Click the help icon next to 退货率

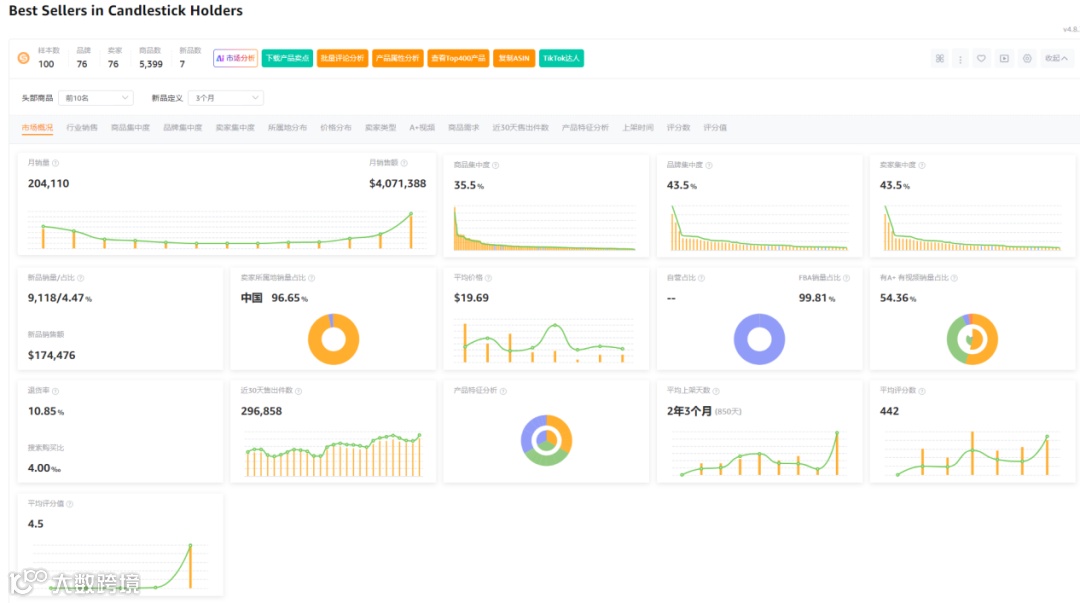pos(56,391)
